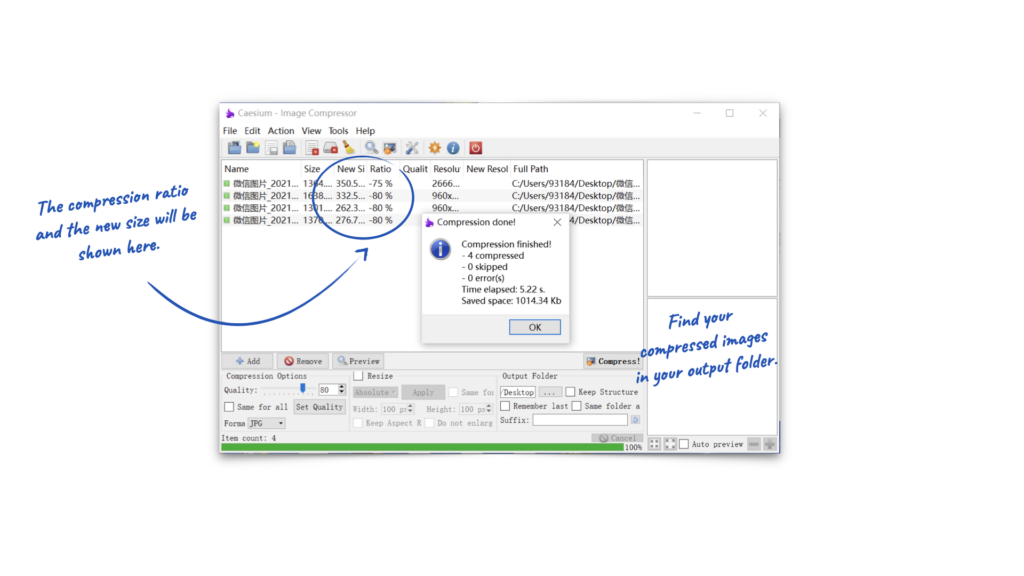Click the Full Path column header
Viewport: 1024px width, 576px height.
[576, 168]
